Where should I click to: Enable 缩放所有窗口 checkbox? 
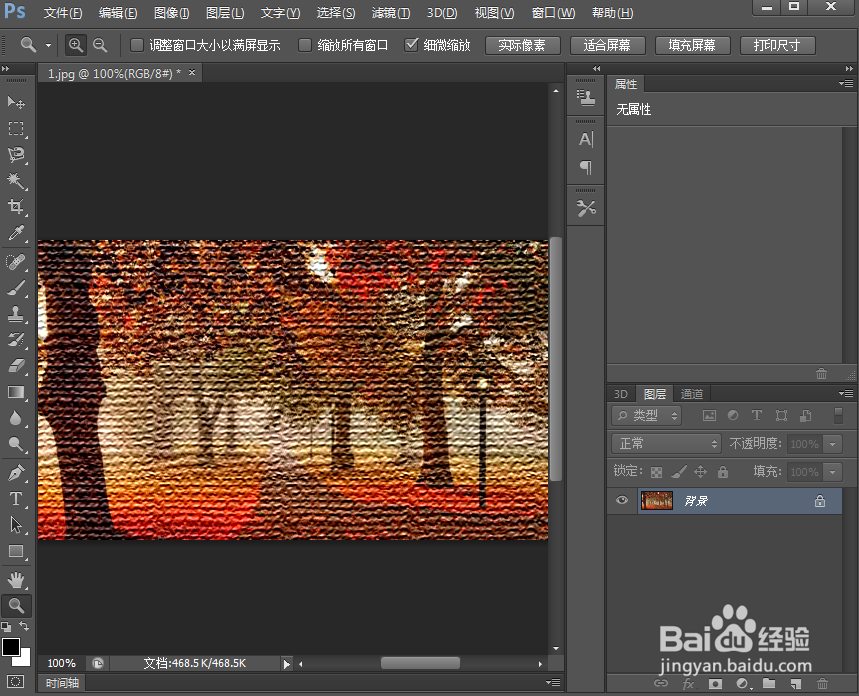pos(305,45)
